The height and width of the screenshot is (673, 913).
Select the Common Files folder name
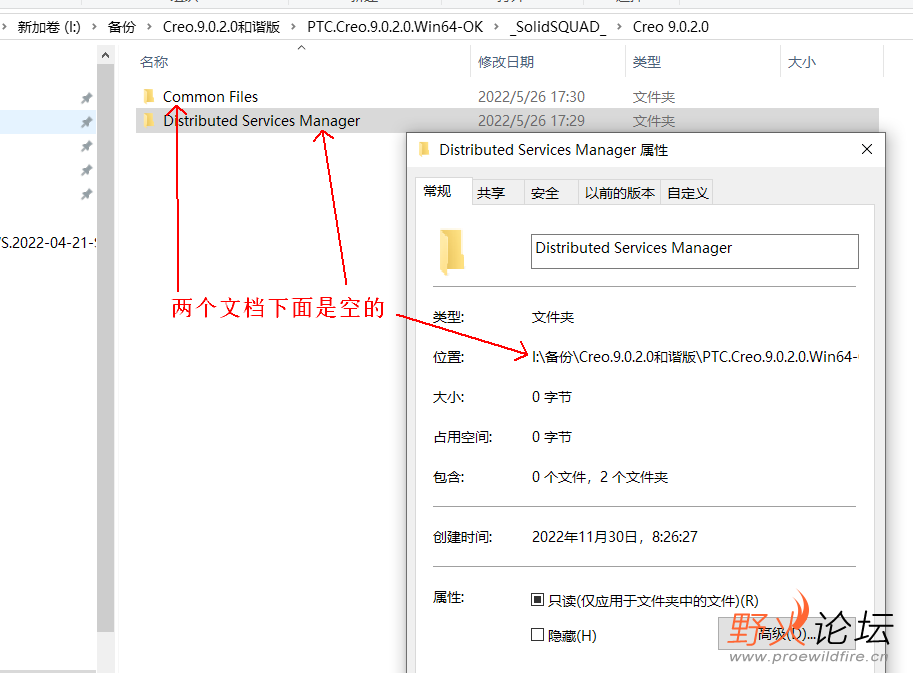[210, 97]
